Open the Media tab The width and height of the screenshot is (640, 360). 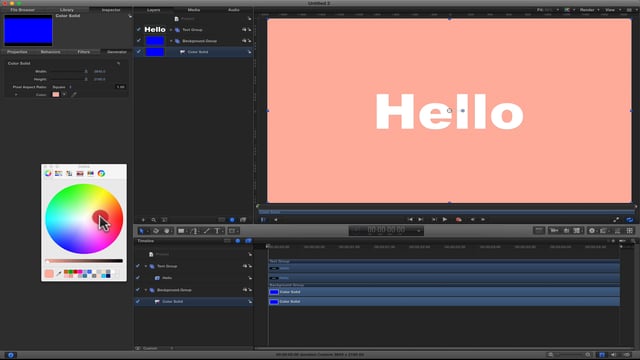click(x=194, y=9)
